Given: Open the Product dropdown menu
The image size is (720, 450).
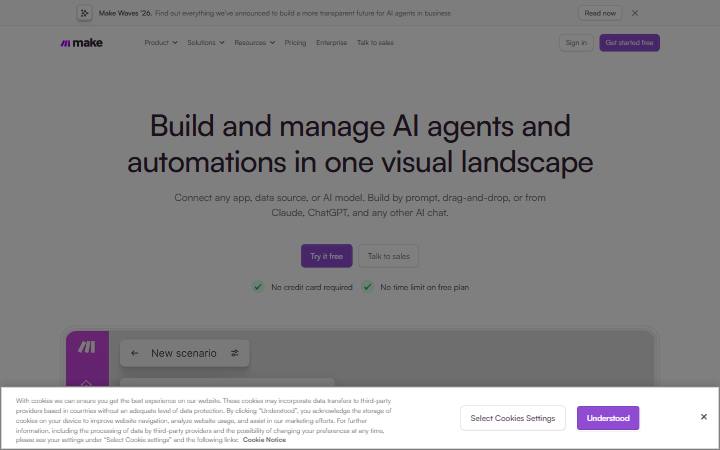Looking at the screenshot, I should 161,43.
